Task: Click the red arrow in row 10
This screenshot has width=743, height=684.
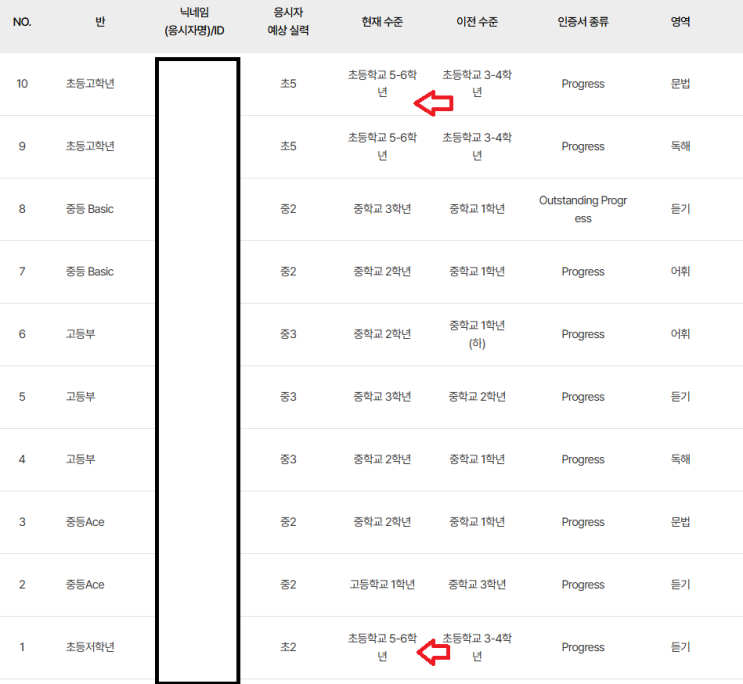Action: [x=434, y=102]
